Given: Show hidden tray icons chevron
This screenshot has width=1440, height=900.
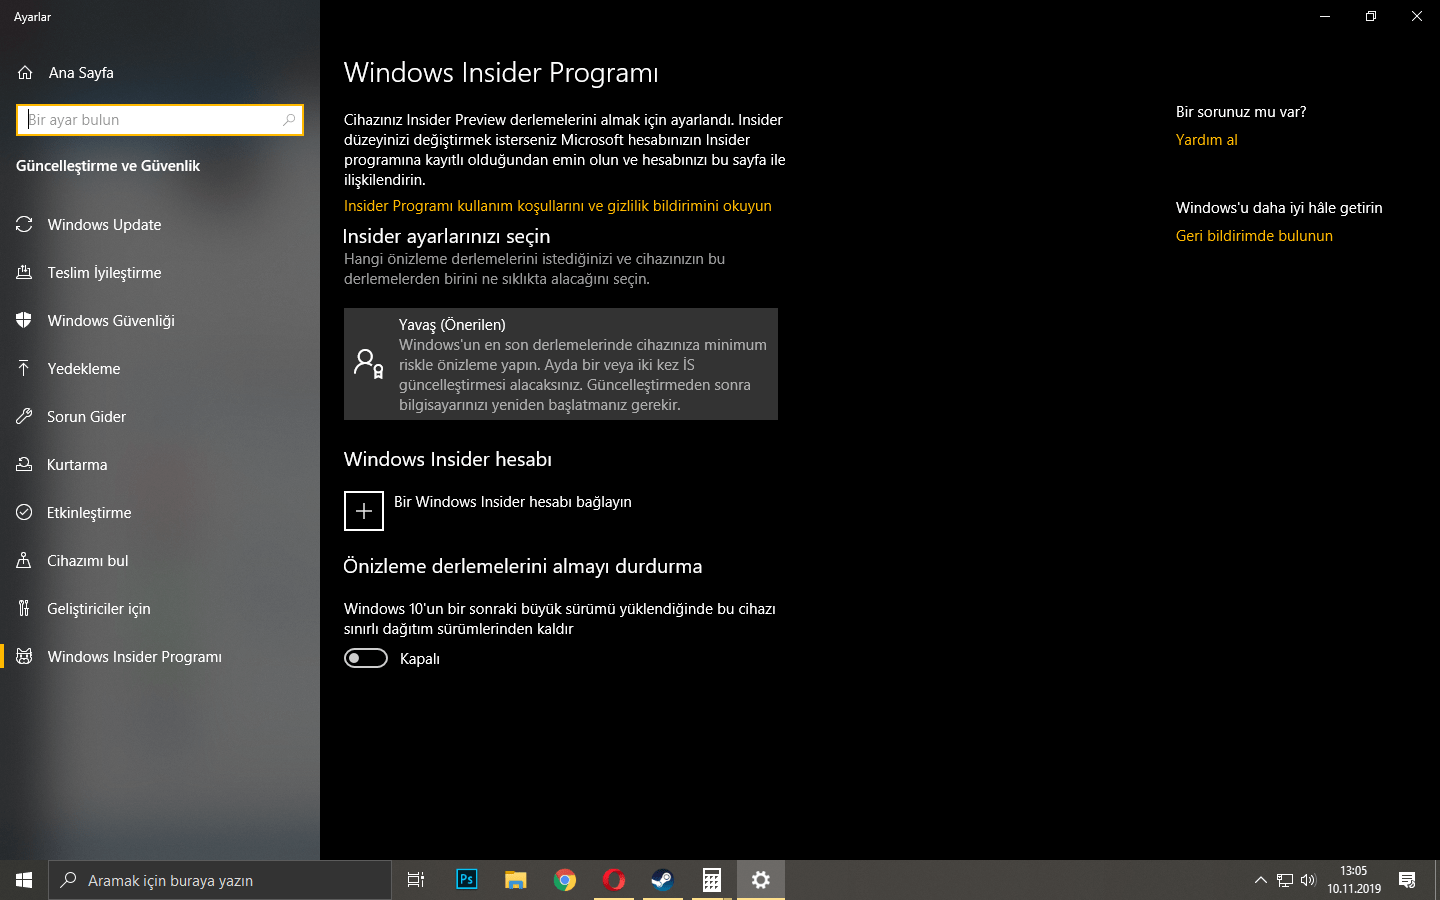Looking at the screenshot, I should (x=1260, y=880).
